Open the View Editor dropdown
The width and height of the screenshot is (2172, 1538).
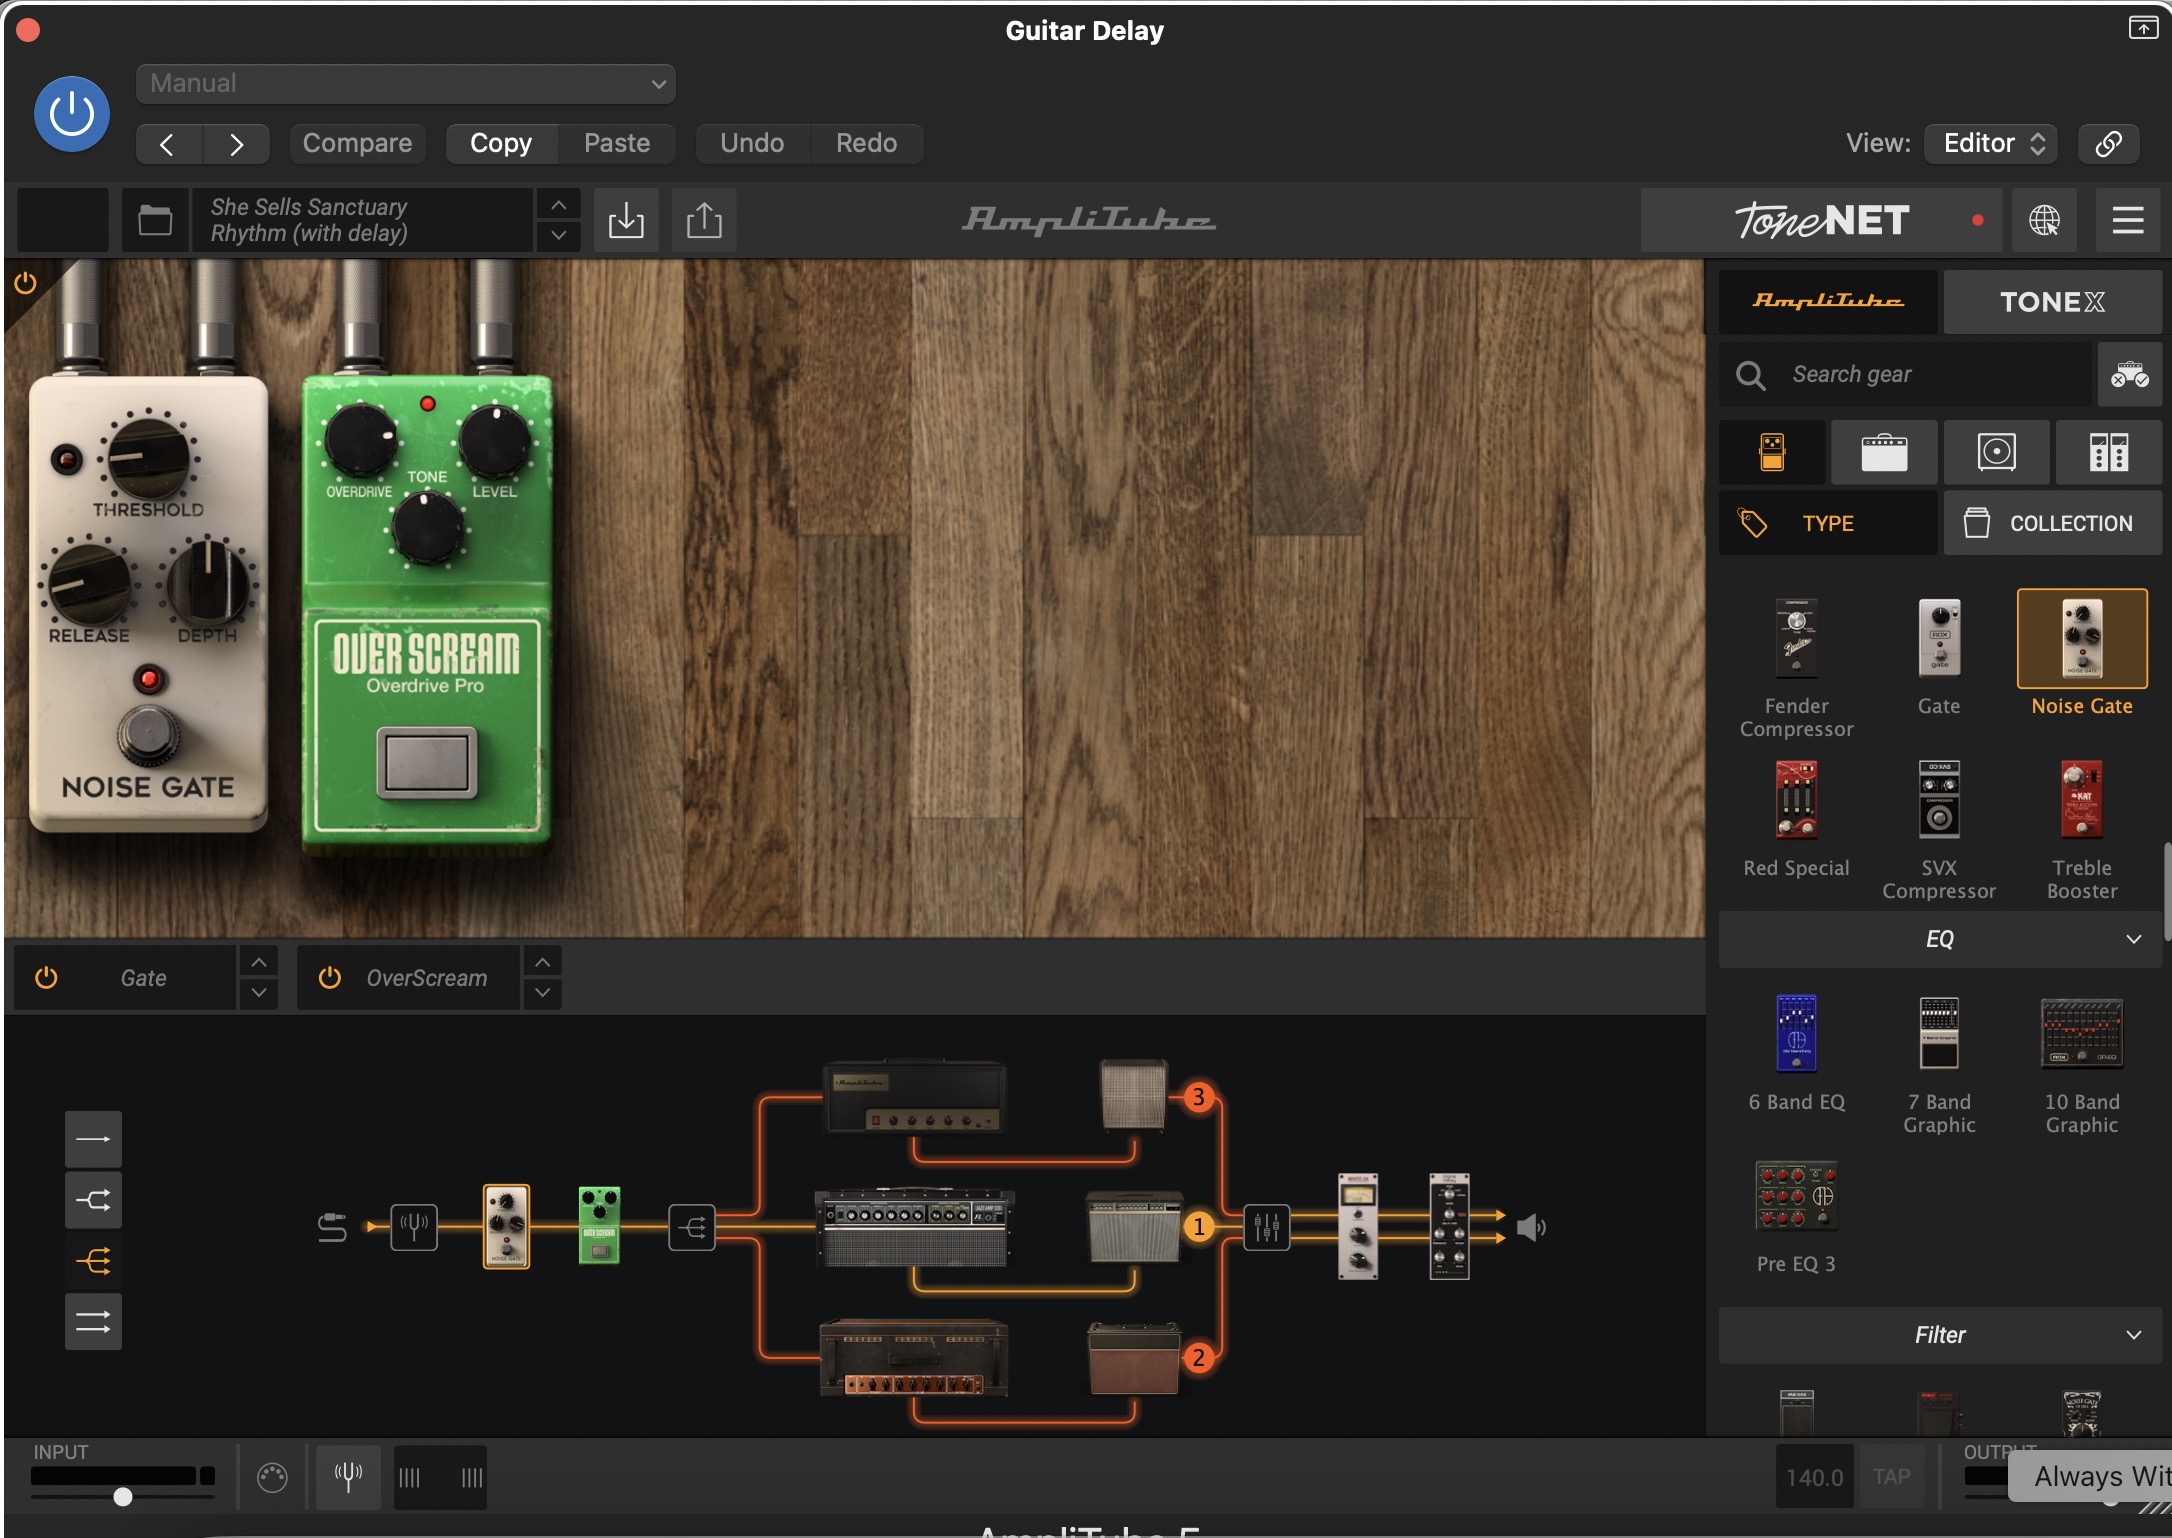pos(1991,144)
